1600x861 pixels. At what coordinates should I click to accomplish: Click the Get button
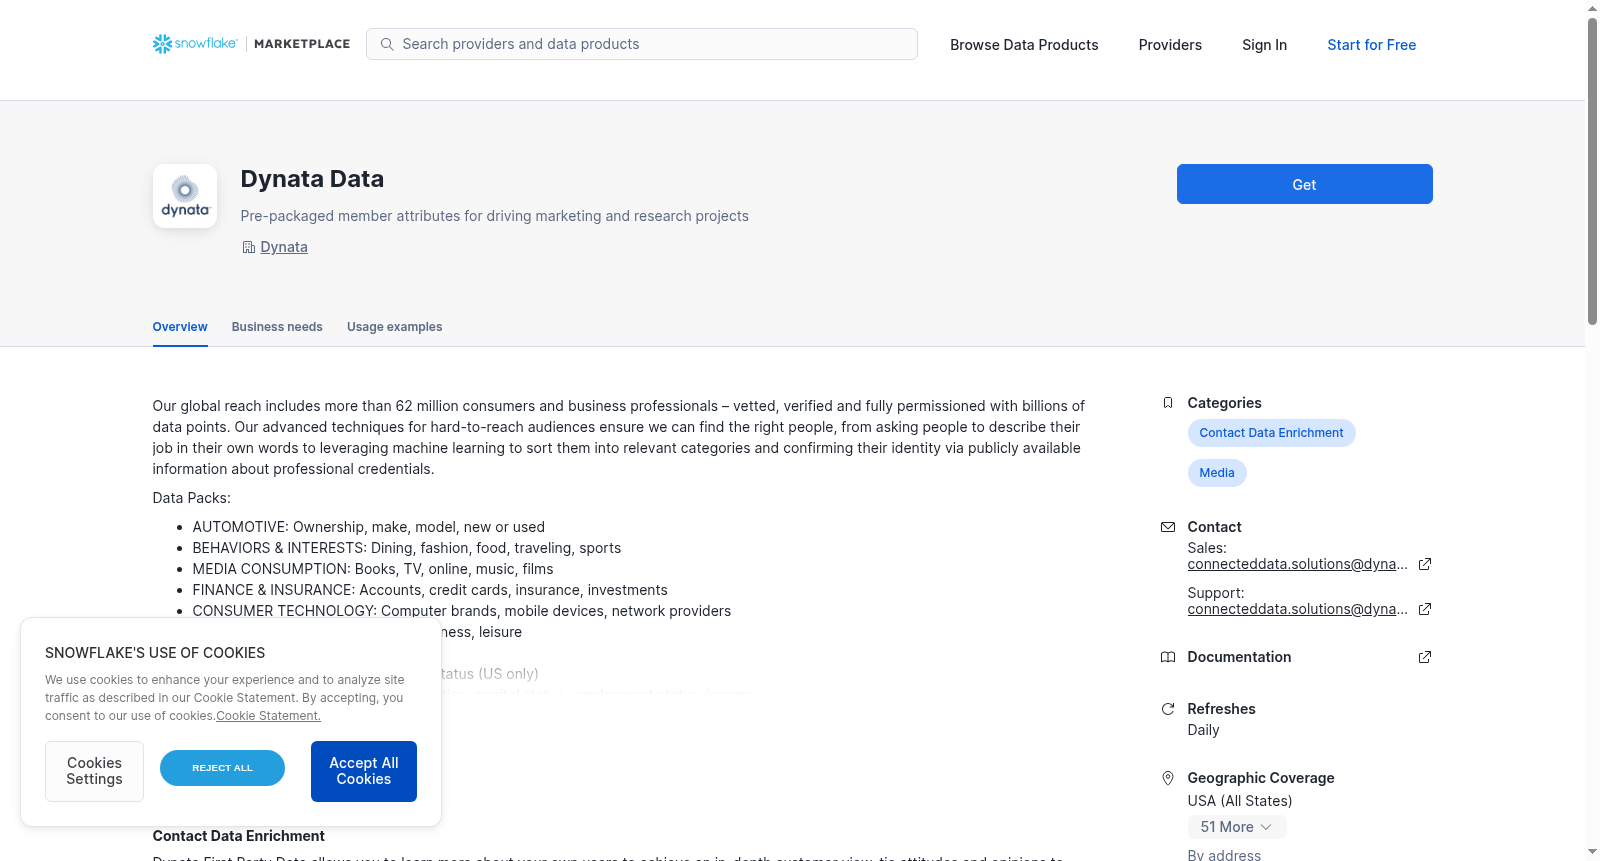[1305, 184]
